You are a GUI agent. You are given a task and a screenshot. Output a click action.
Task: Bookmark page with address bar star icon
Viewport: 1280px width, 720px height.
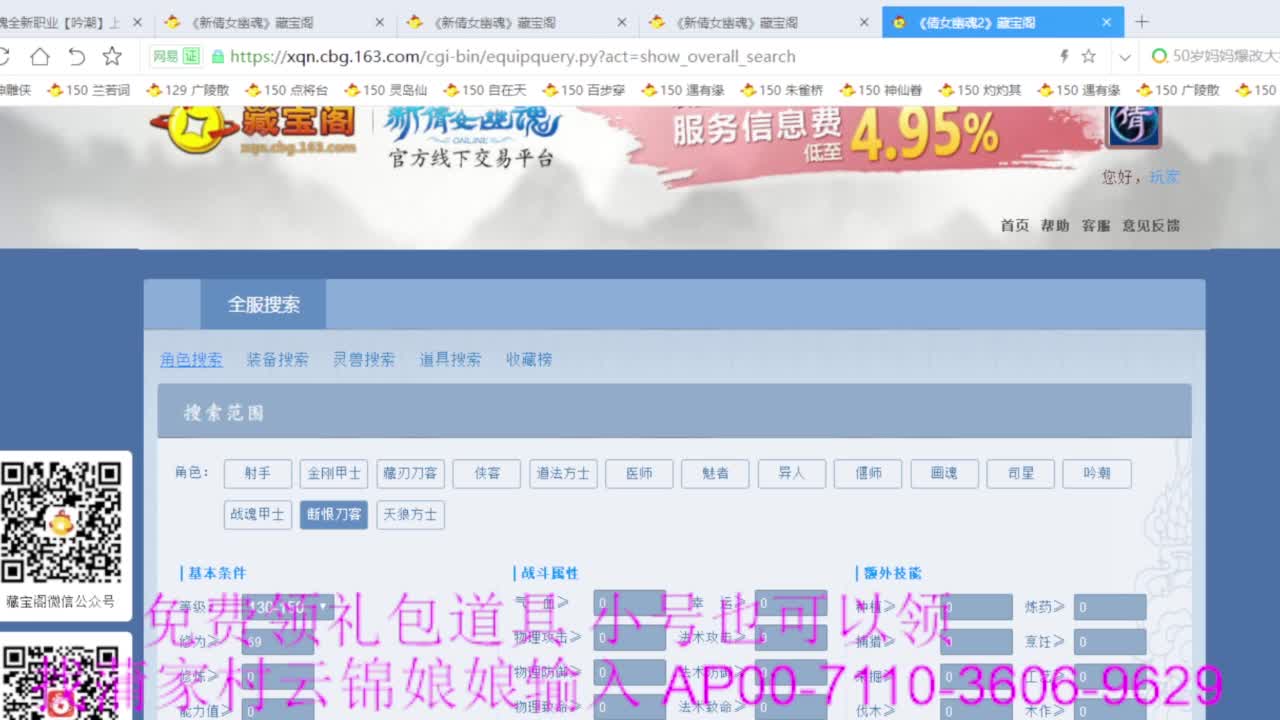click(x=1089, y=56)
